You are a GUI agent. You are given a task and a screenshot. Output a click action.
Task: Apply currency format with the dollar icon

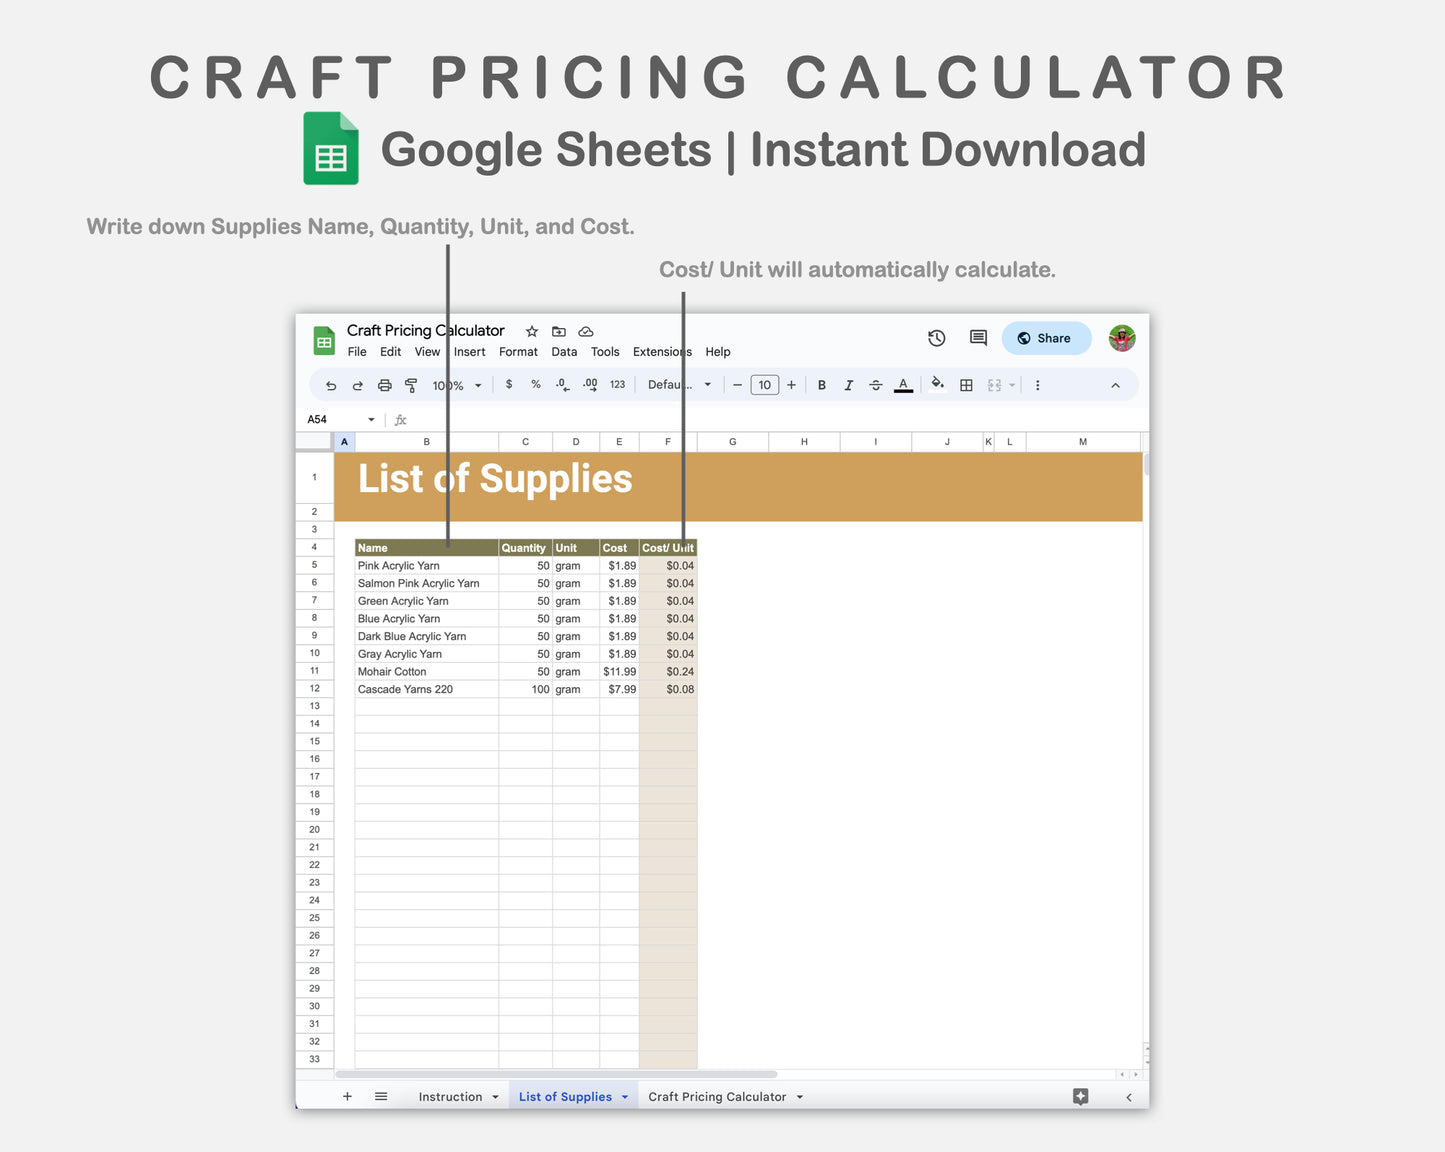[x=509, y=384]
